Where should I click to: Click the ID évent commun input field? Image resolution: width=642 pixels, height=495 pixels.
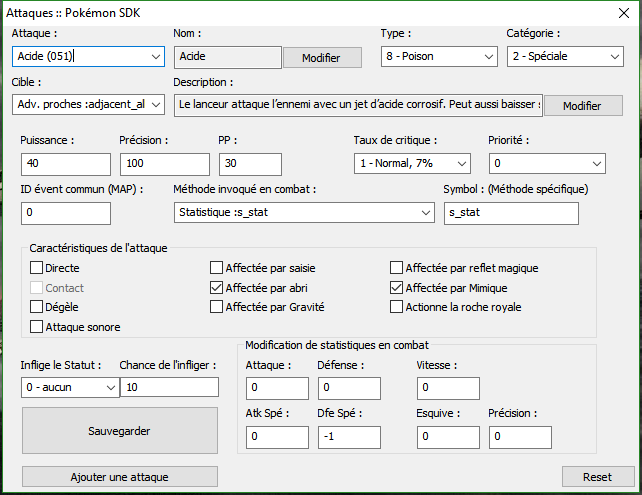click(66, 213)
